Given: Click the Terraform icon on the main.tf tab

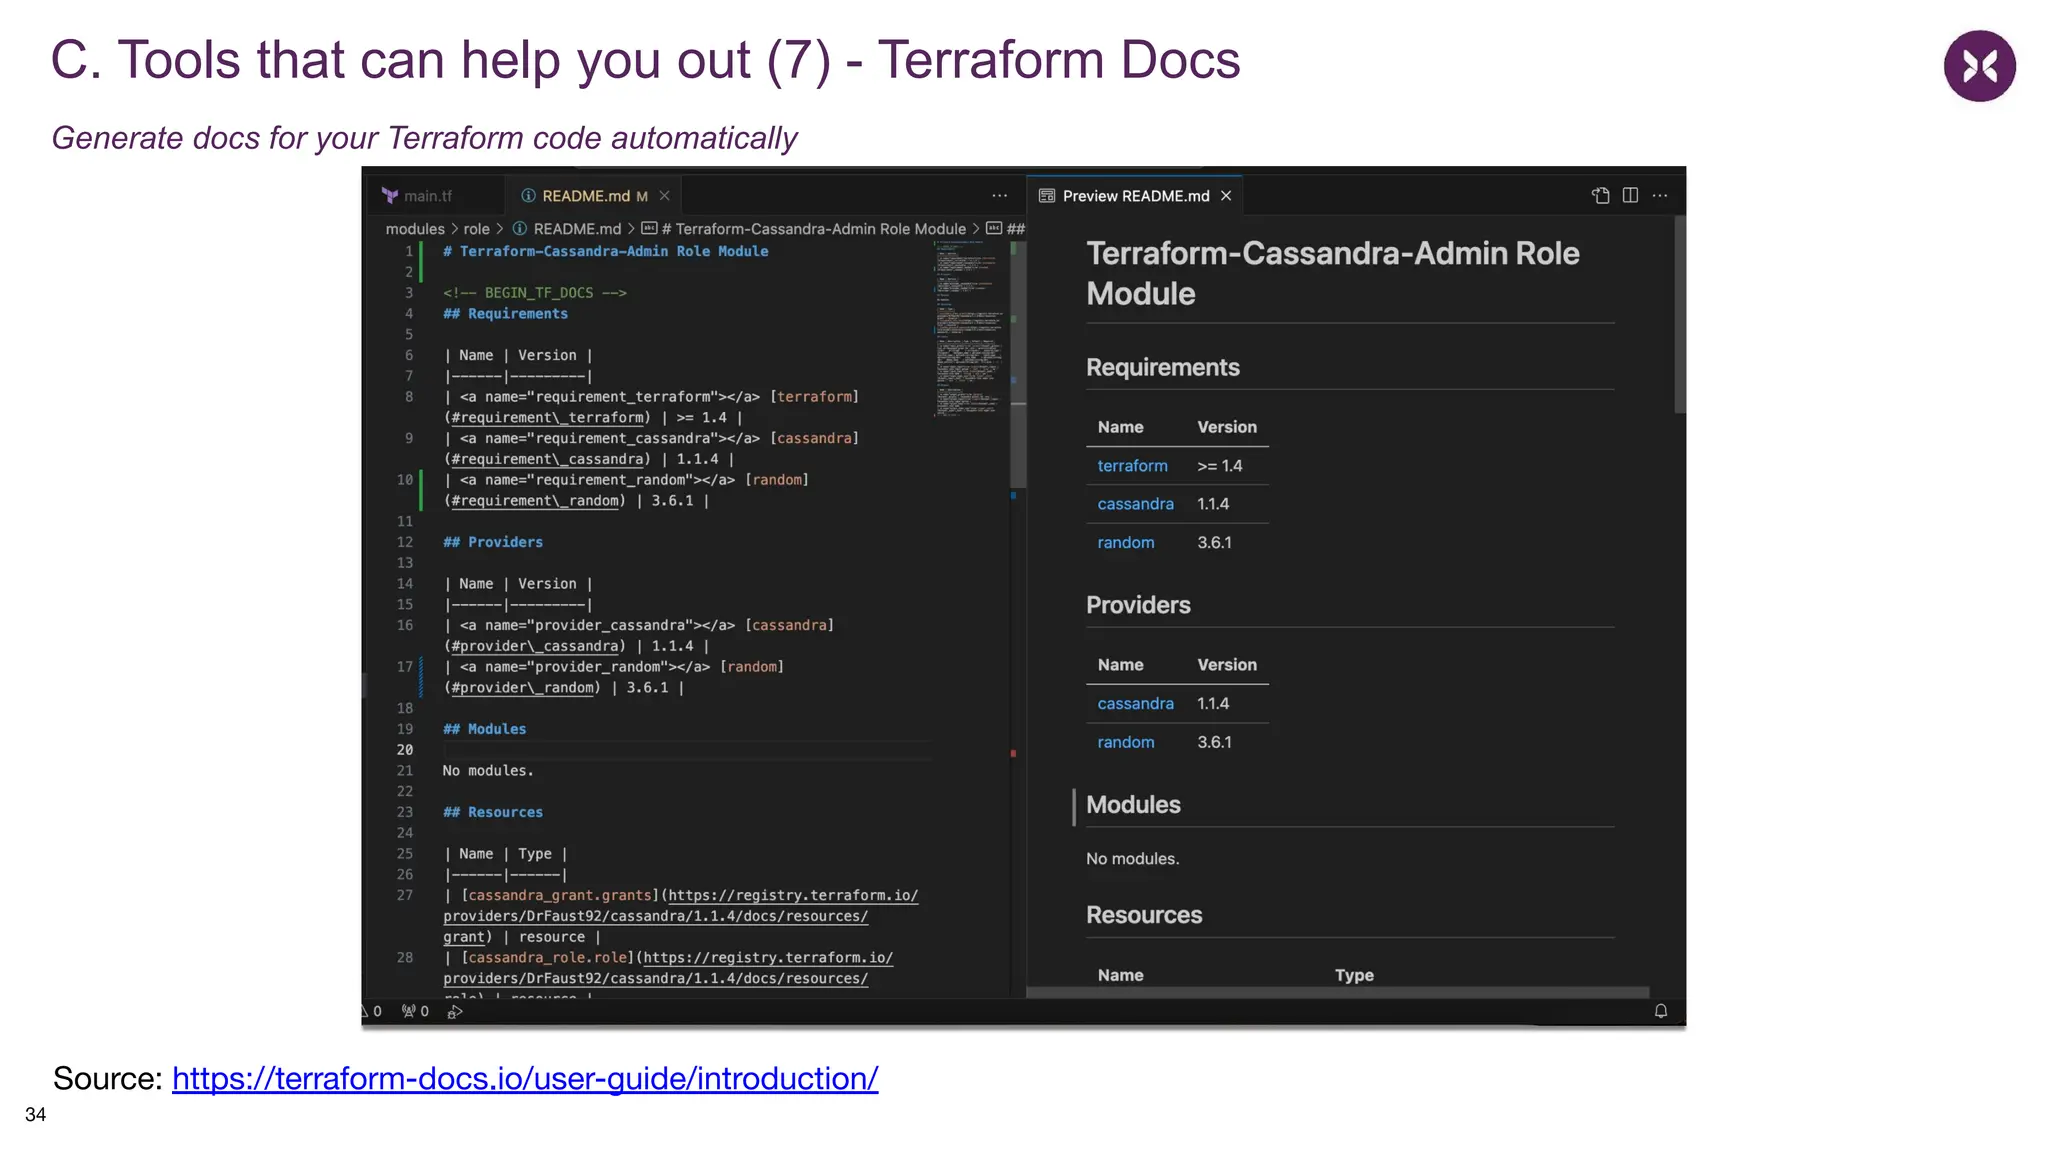Looking at the screenshot, I should click(390, 196).
